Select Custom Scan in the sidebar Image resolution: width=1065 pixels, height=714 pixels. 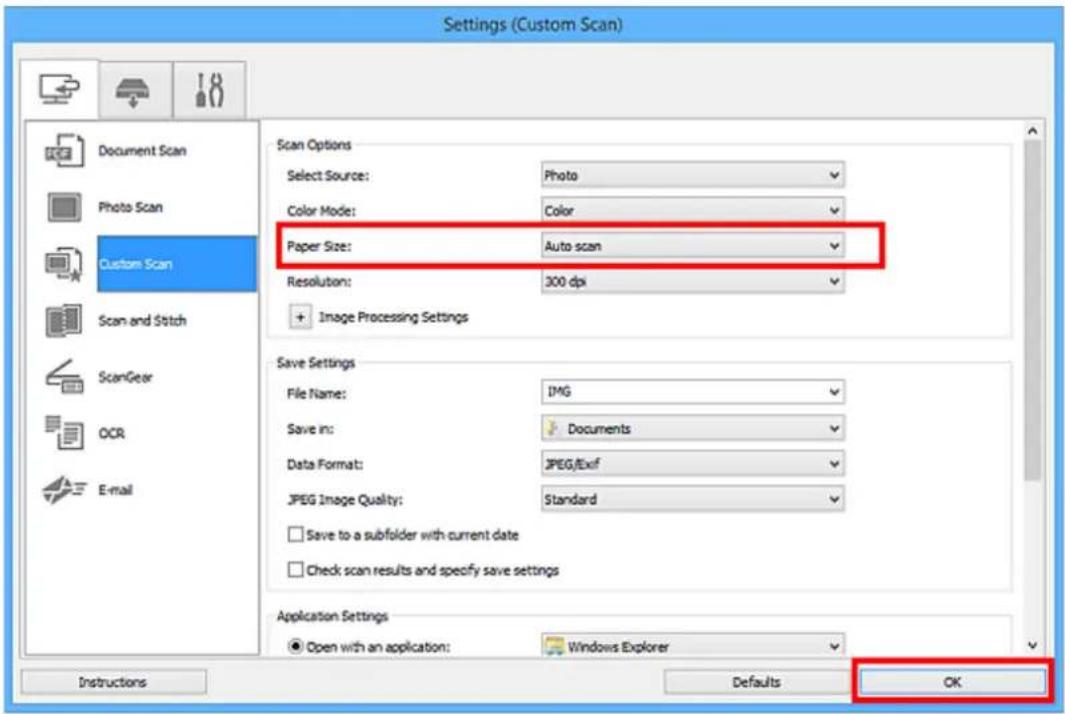click(177, 264)
